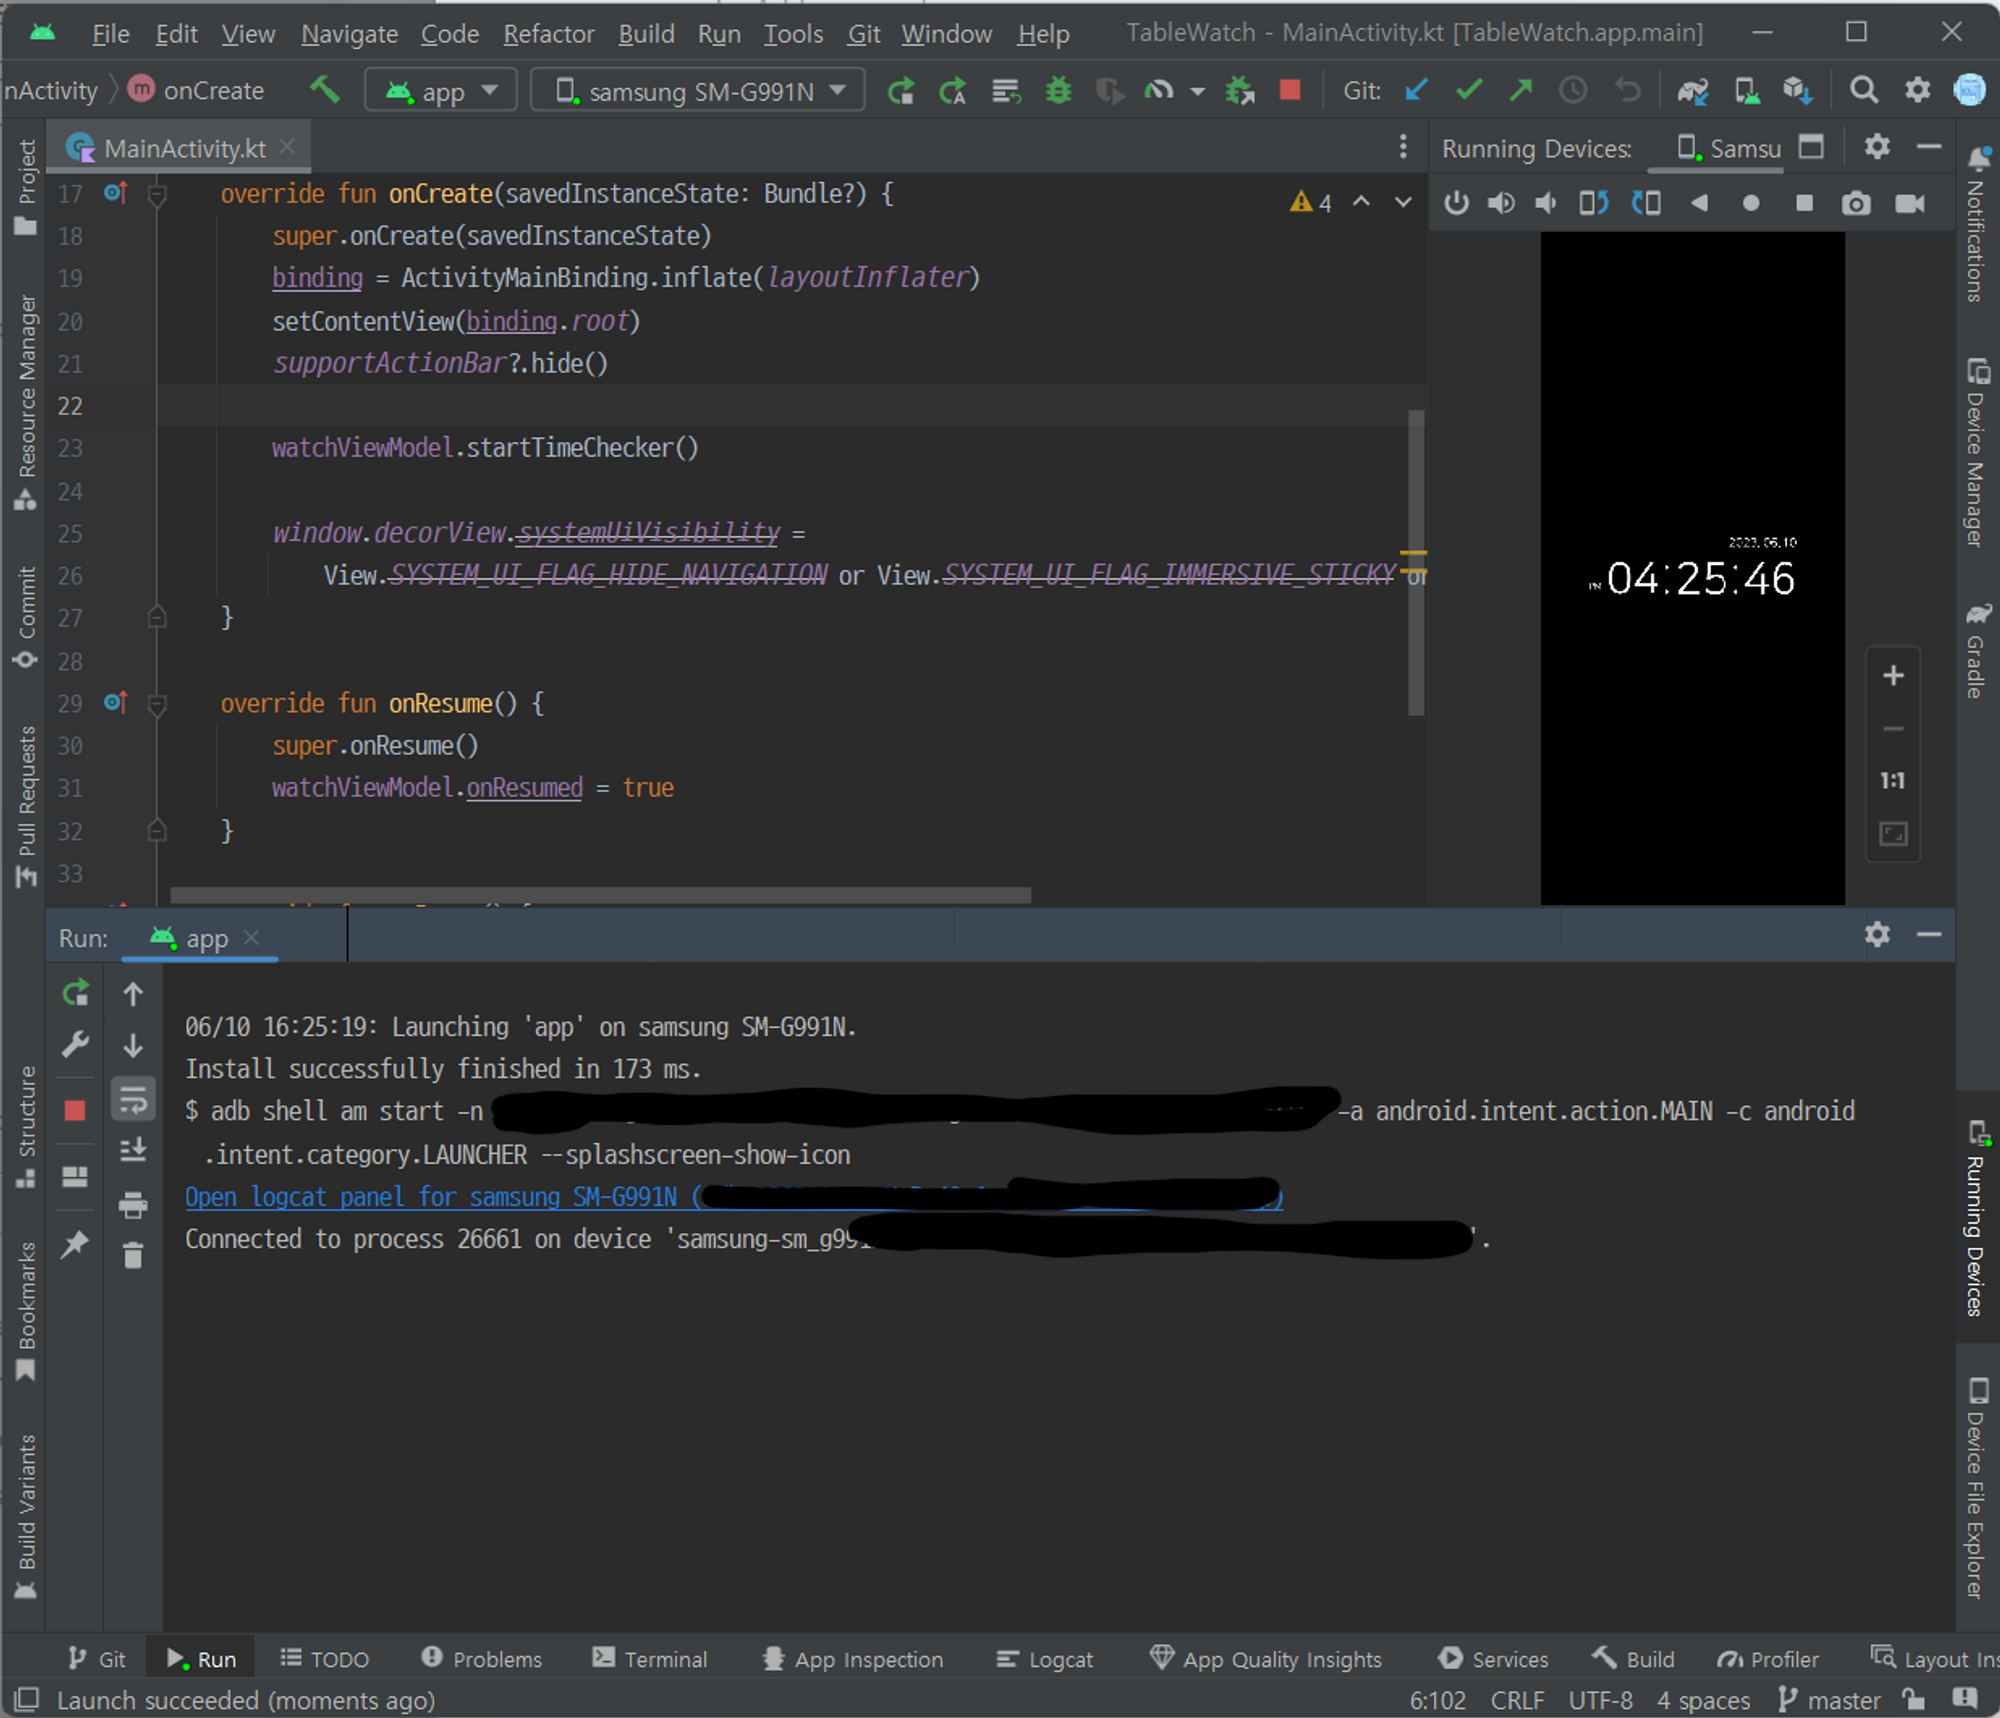Click Open logcat panel link
2000x1718 pixels.
(x=430, y=1197)
